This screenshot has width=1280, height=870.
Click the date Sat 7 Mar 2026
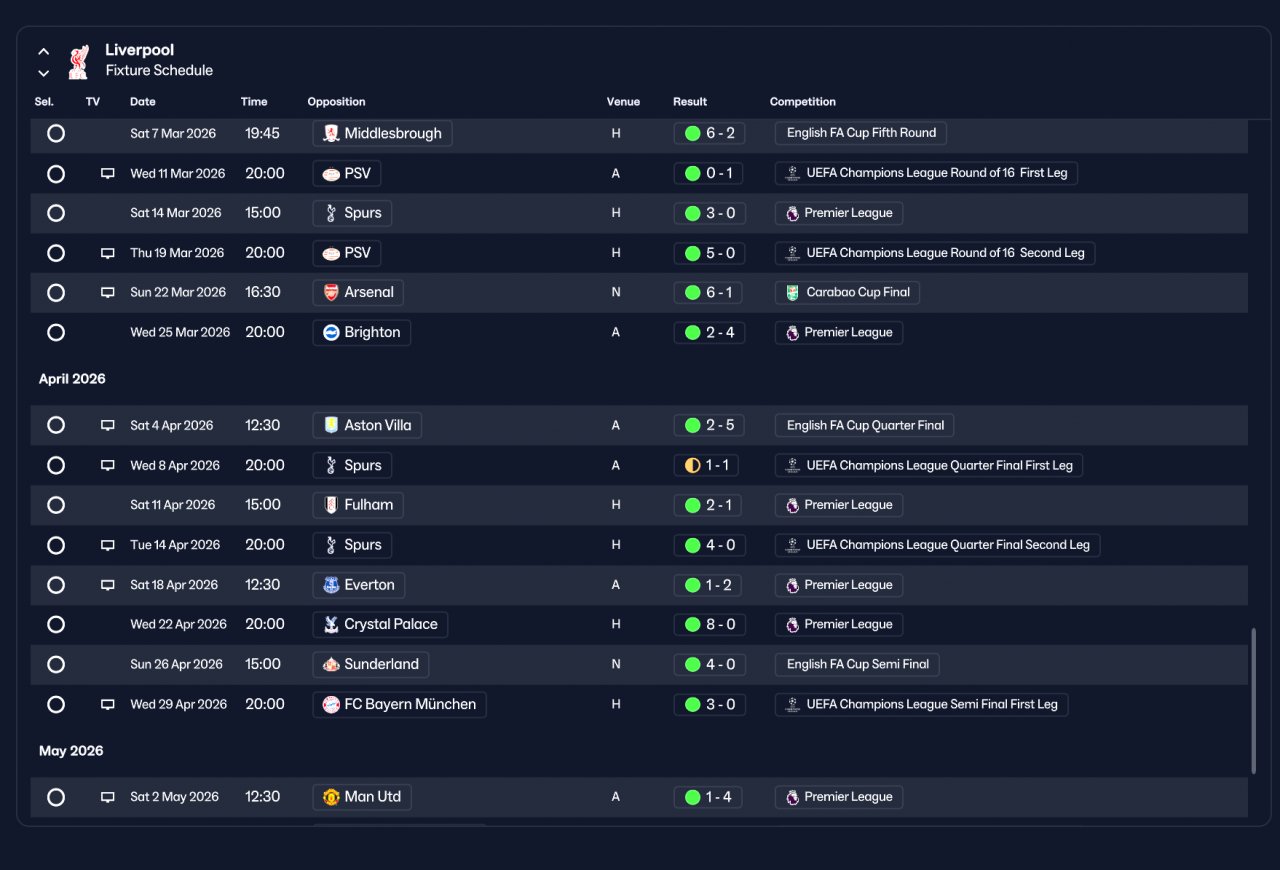(x=173, y=134)
